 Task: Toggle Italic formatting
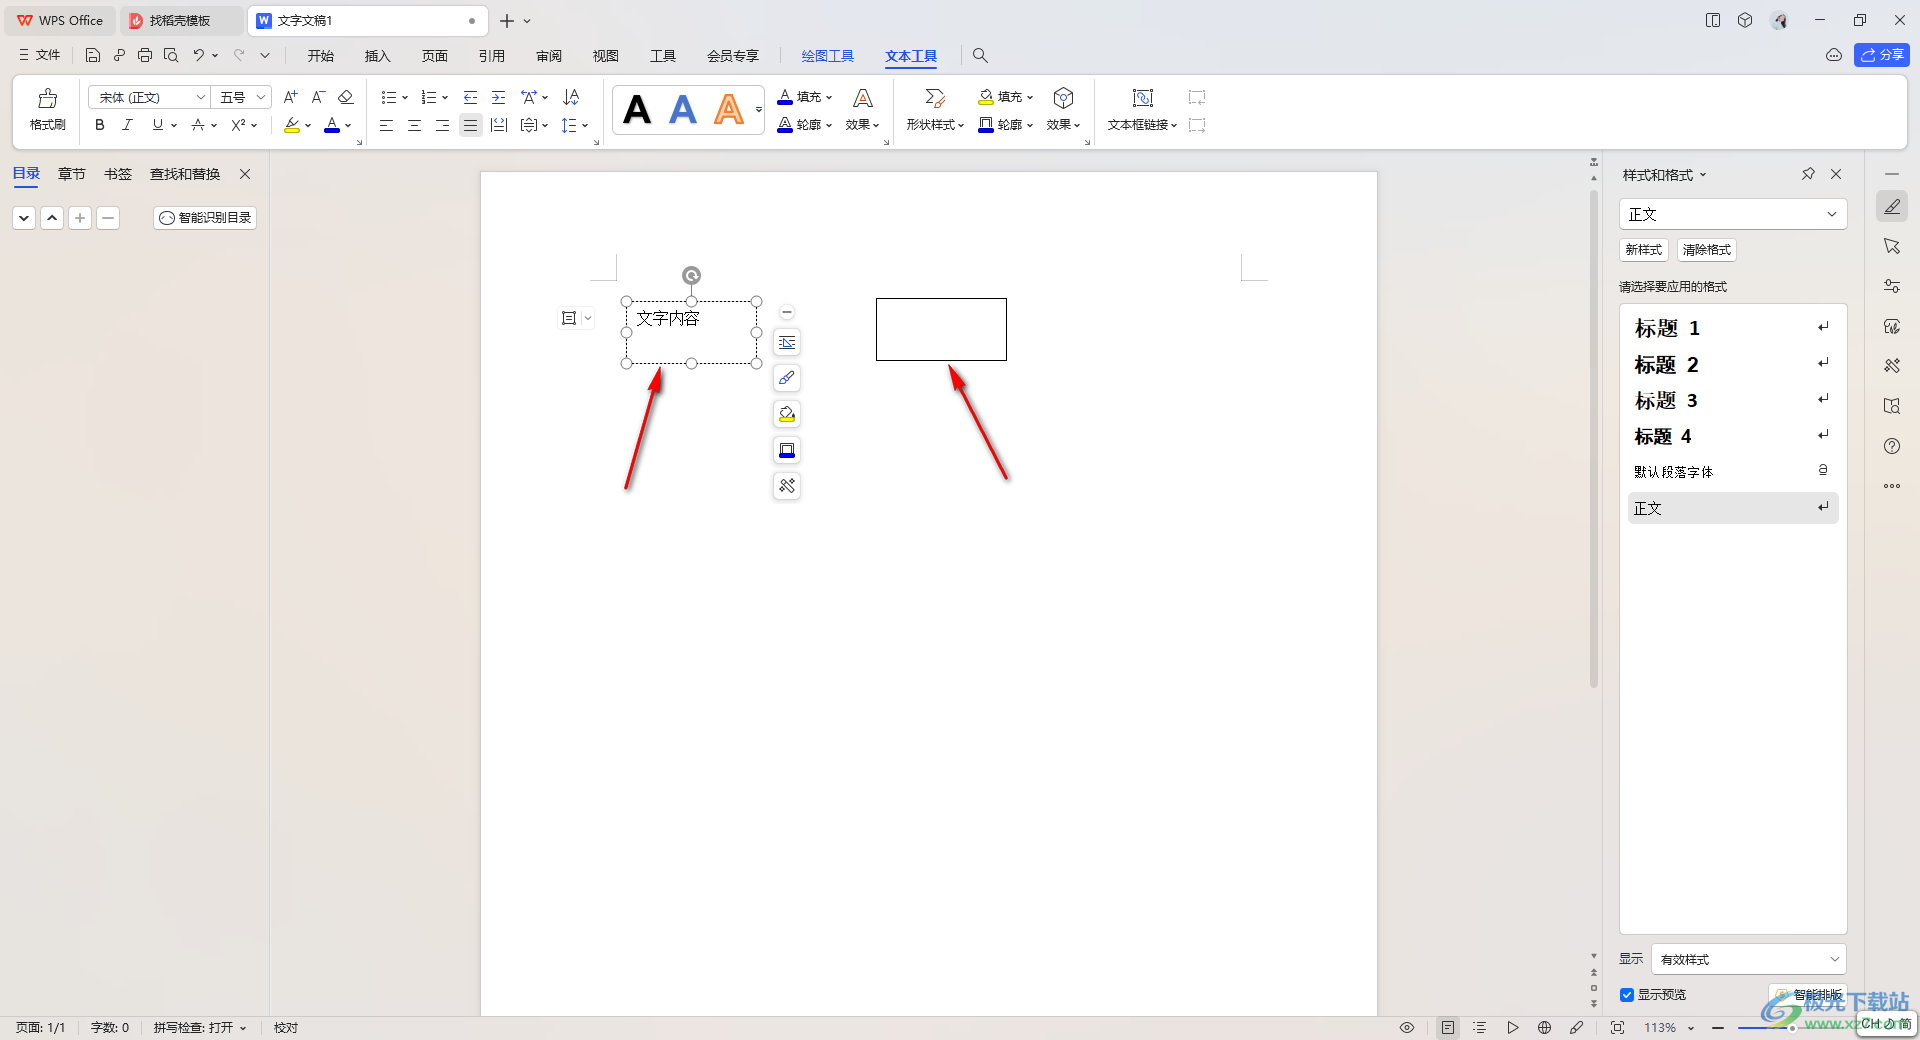[x=127, y=125]
